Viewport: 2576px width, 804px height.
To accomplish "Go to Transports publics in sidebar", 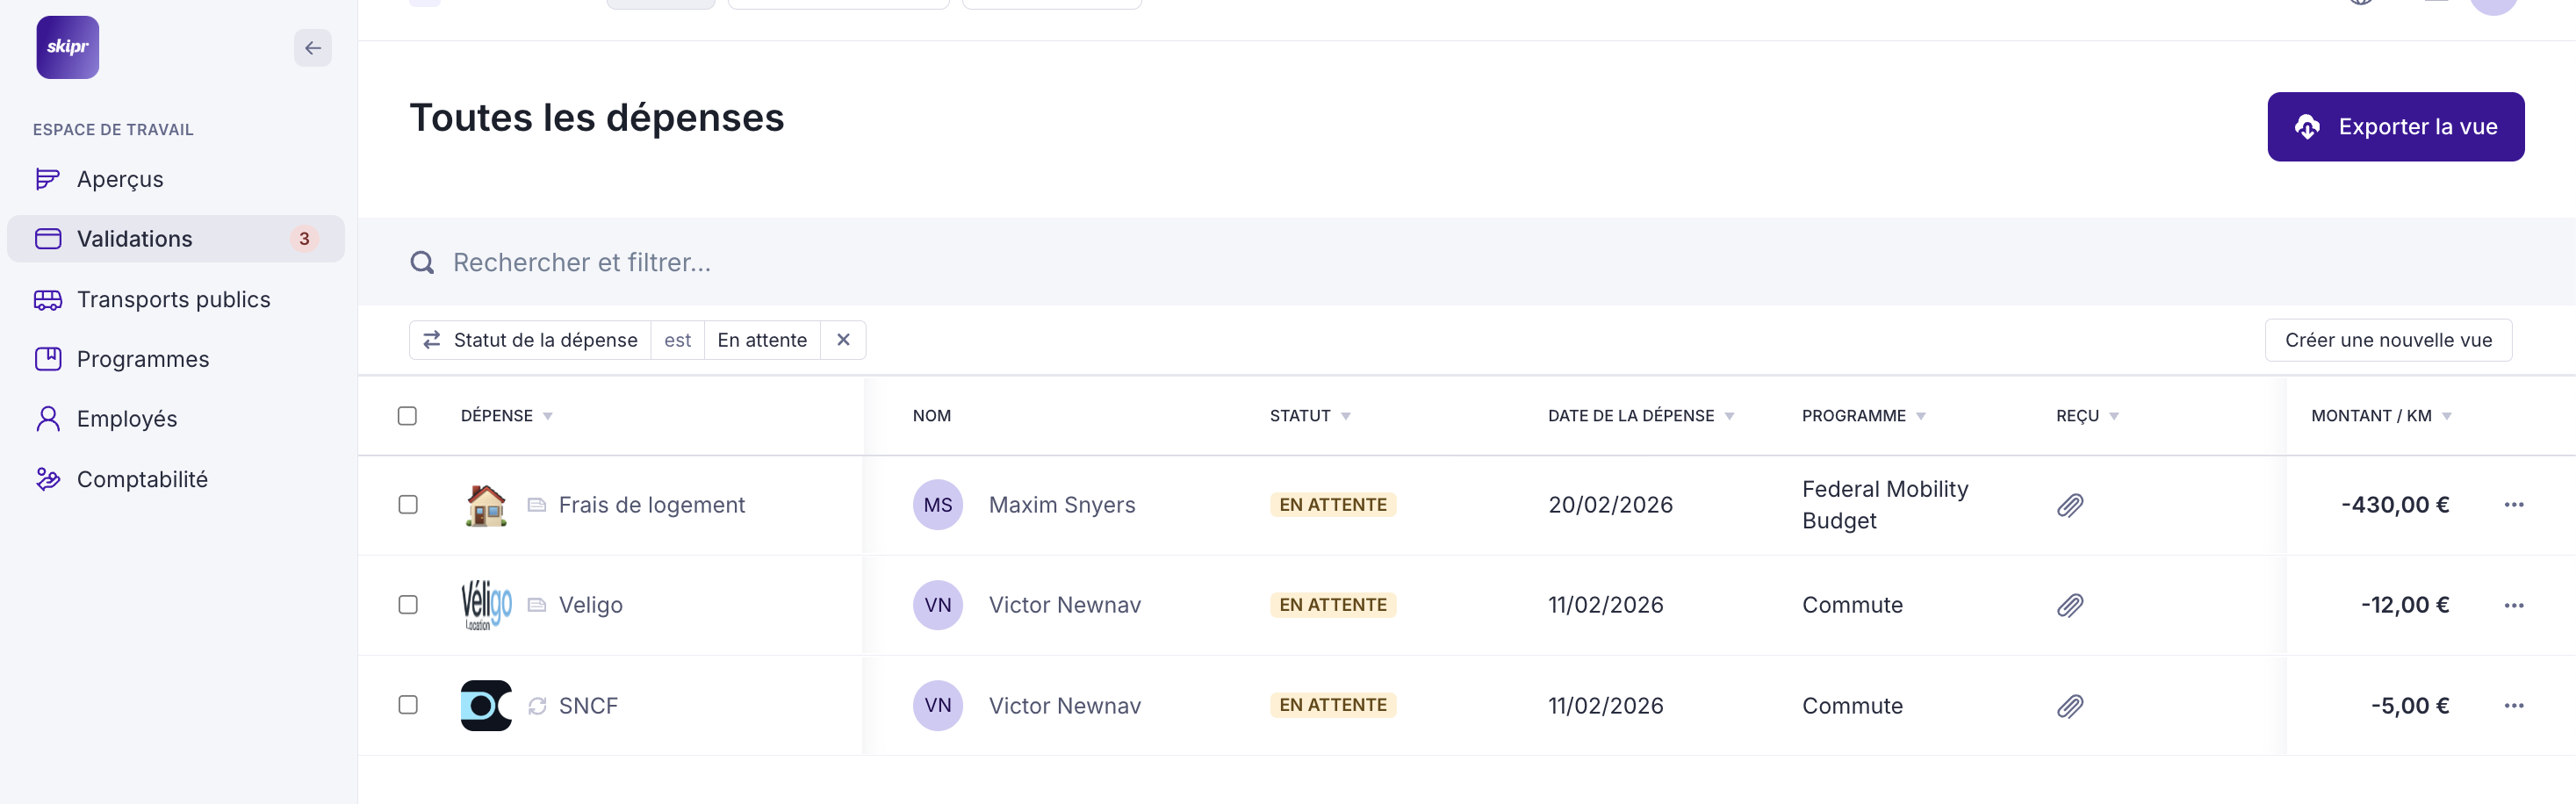I will (173, 299).
